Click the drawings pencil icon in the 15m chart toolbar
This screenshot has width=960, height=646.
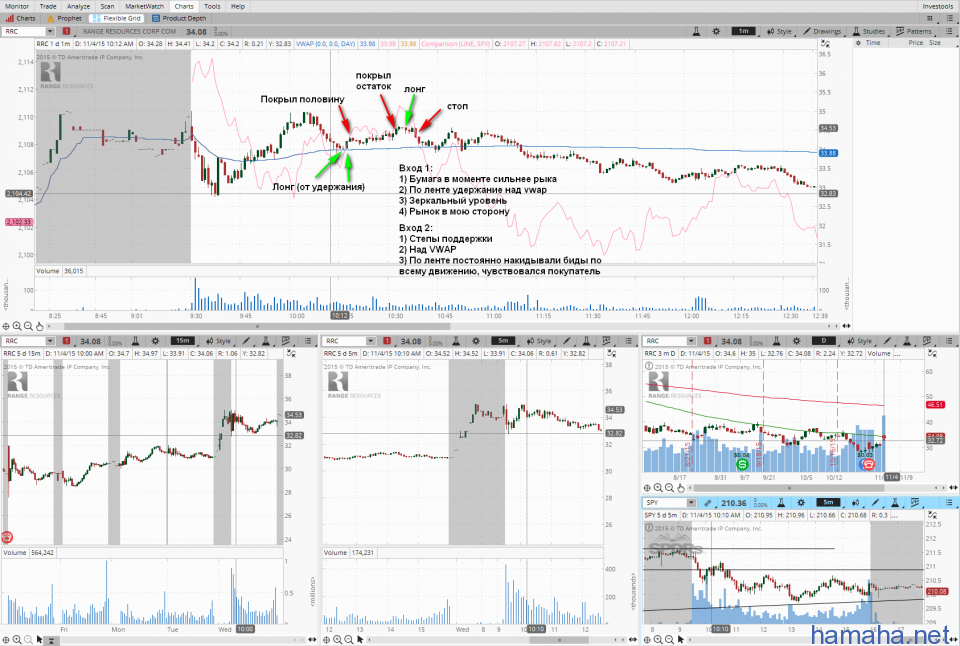point(246,341)
